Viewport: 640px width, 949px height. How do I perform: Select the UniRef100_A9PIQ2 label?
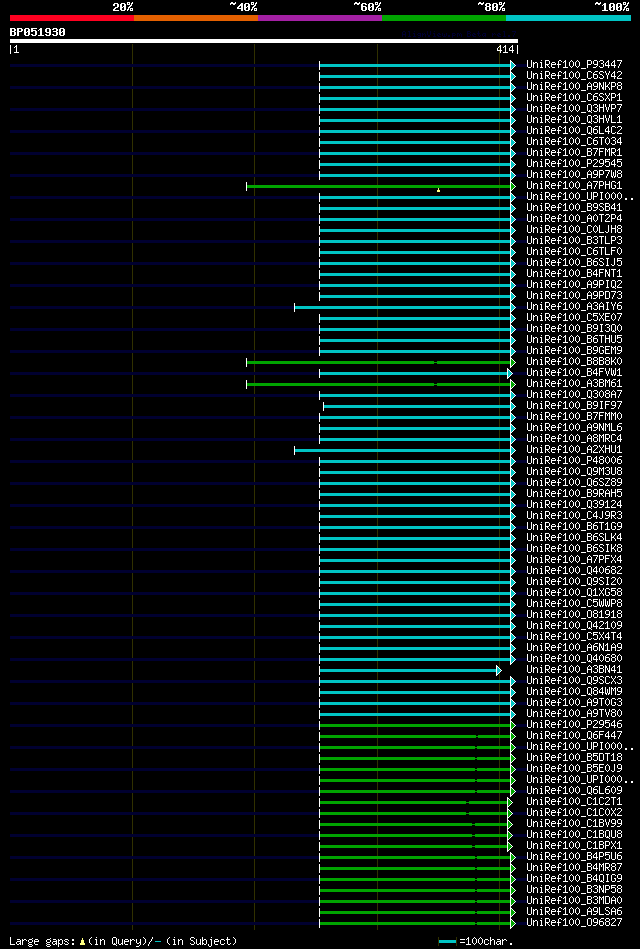point(574,284)
